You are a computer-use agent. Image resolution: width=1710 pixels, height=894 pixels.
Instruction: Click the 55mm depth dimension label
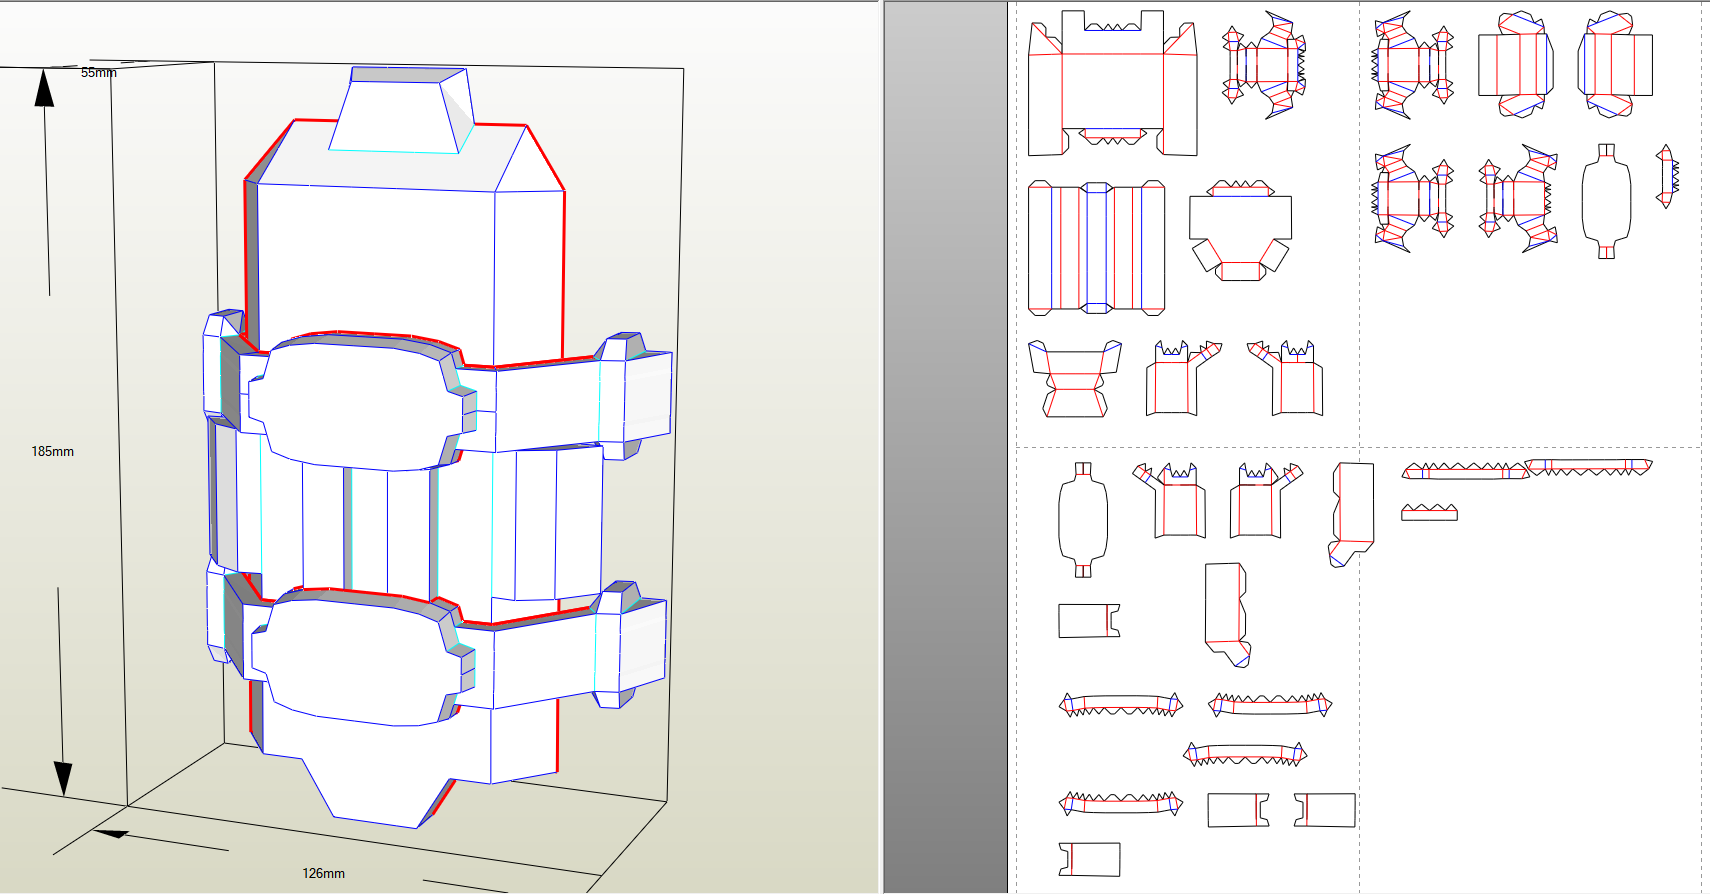click(x=98, y=73)
